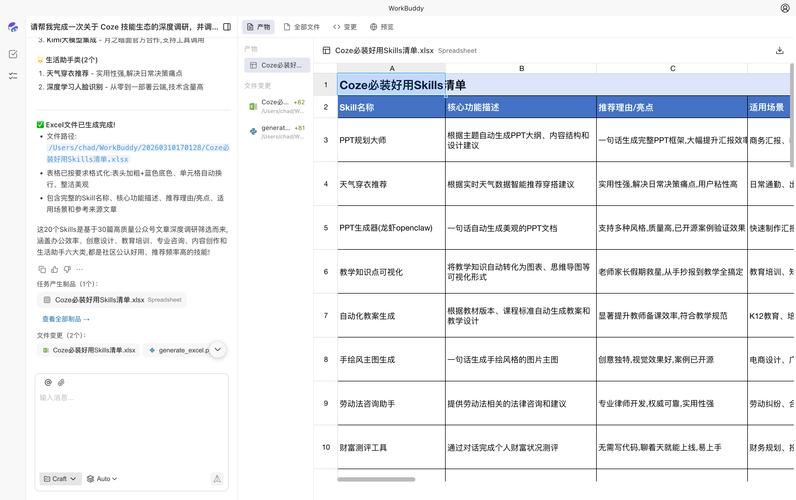796x500 pixels.
Task: Open the Coze必装好用Skills清单.xlsx Spreadsheet product chip
Action: pos(112,300)
